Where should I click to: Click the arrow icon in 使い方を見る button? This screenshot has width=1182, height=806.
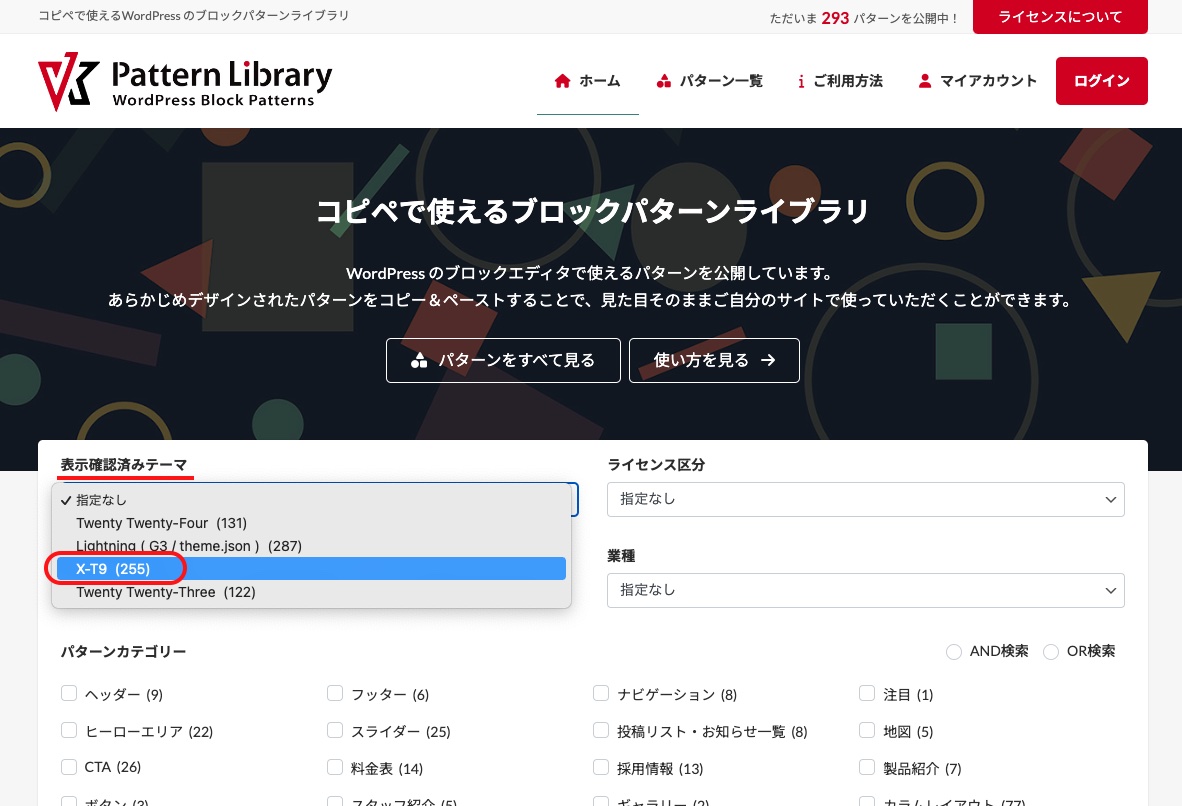tap(767, 360)
